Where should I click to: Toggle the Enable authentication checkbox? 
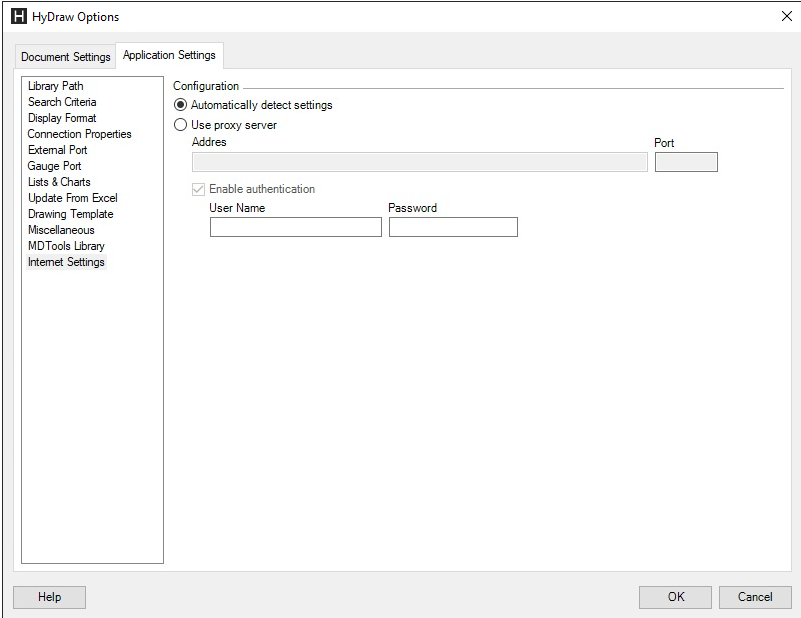tap(196, 189)
